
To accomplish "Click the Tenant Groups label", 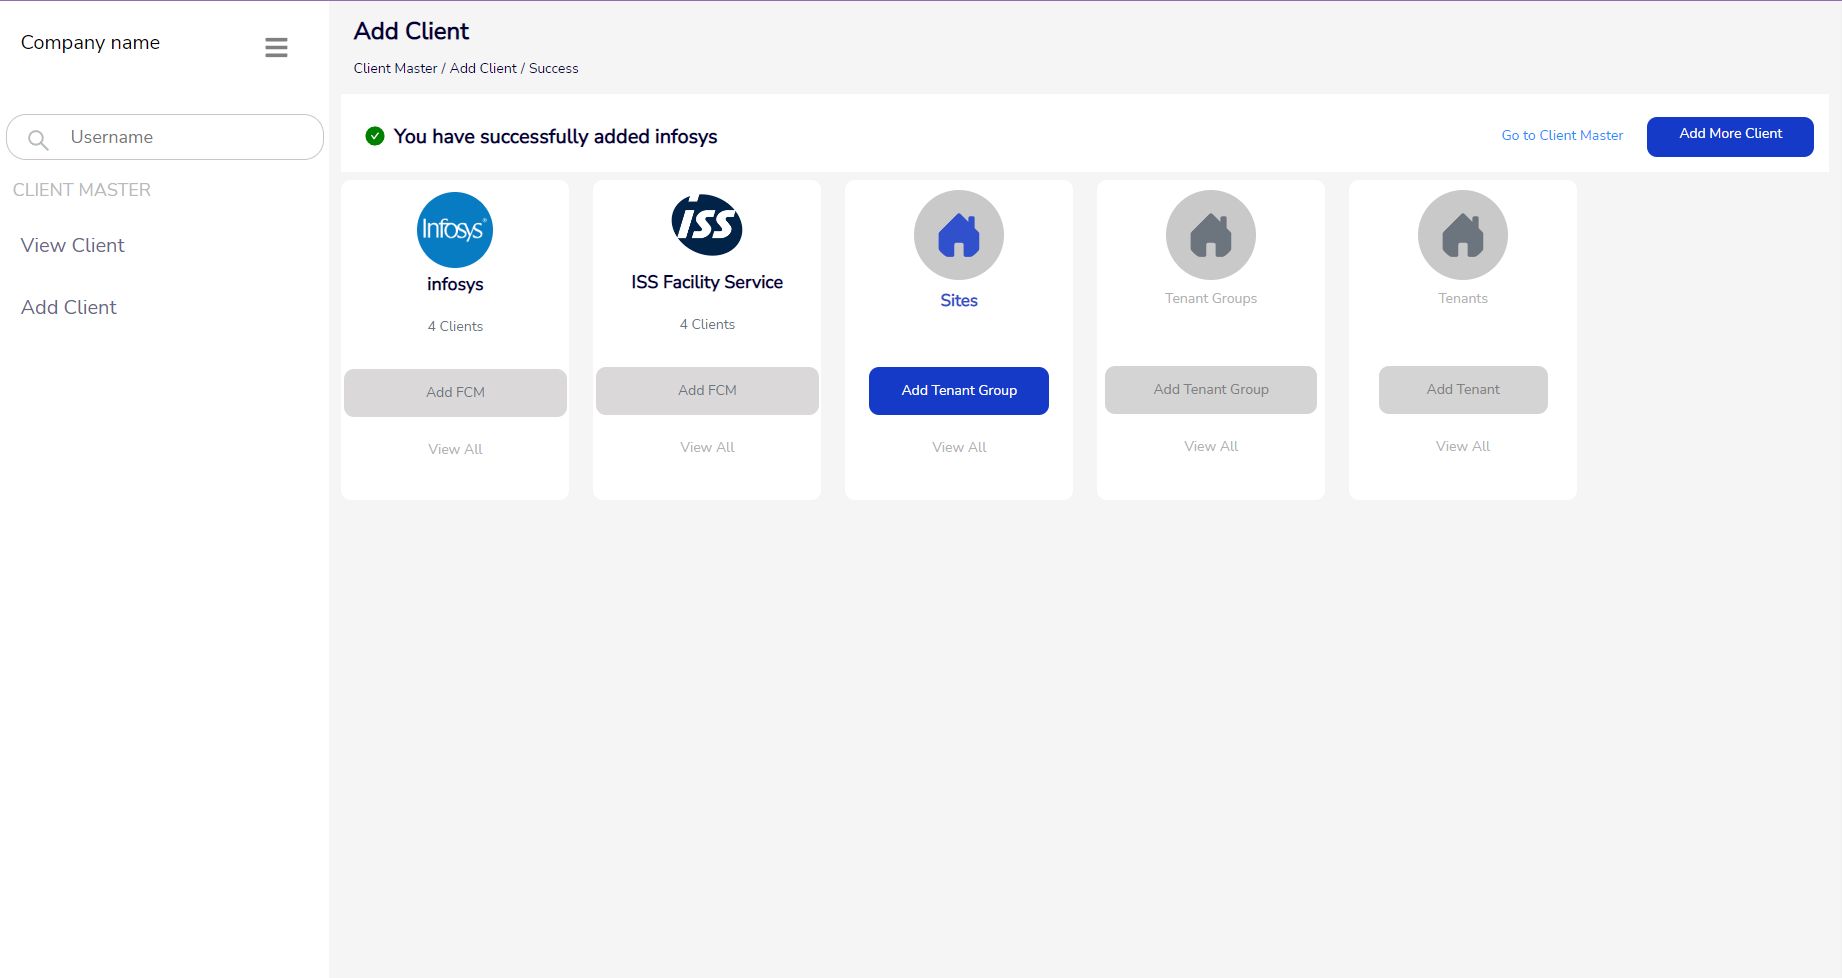I will coord(1211,298).
